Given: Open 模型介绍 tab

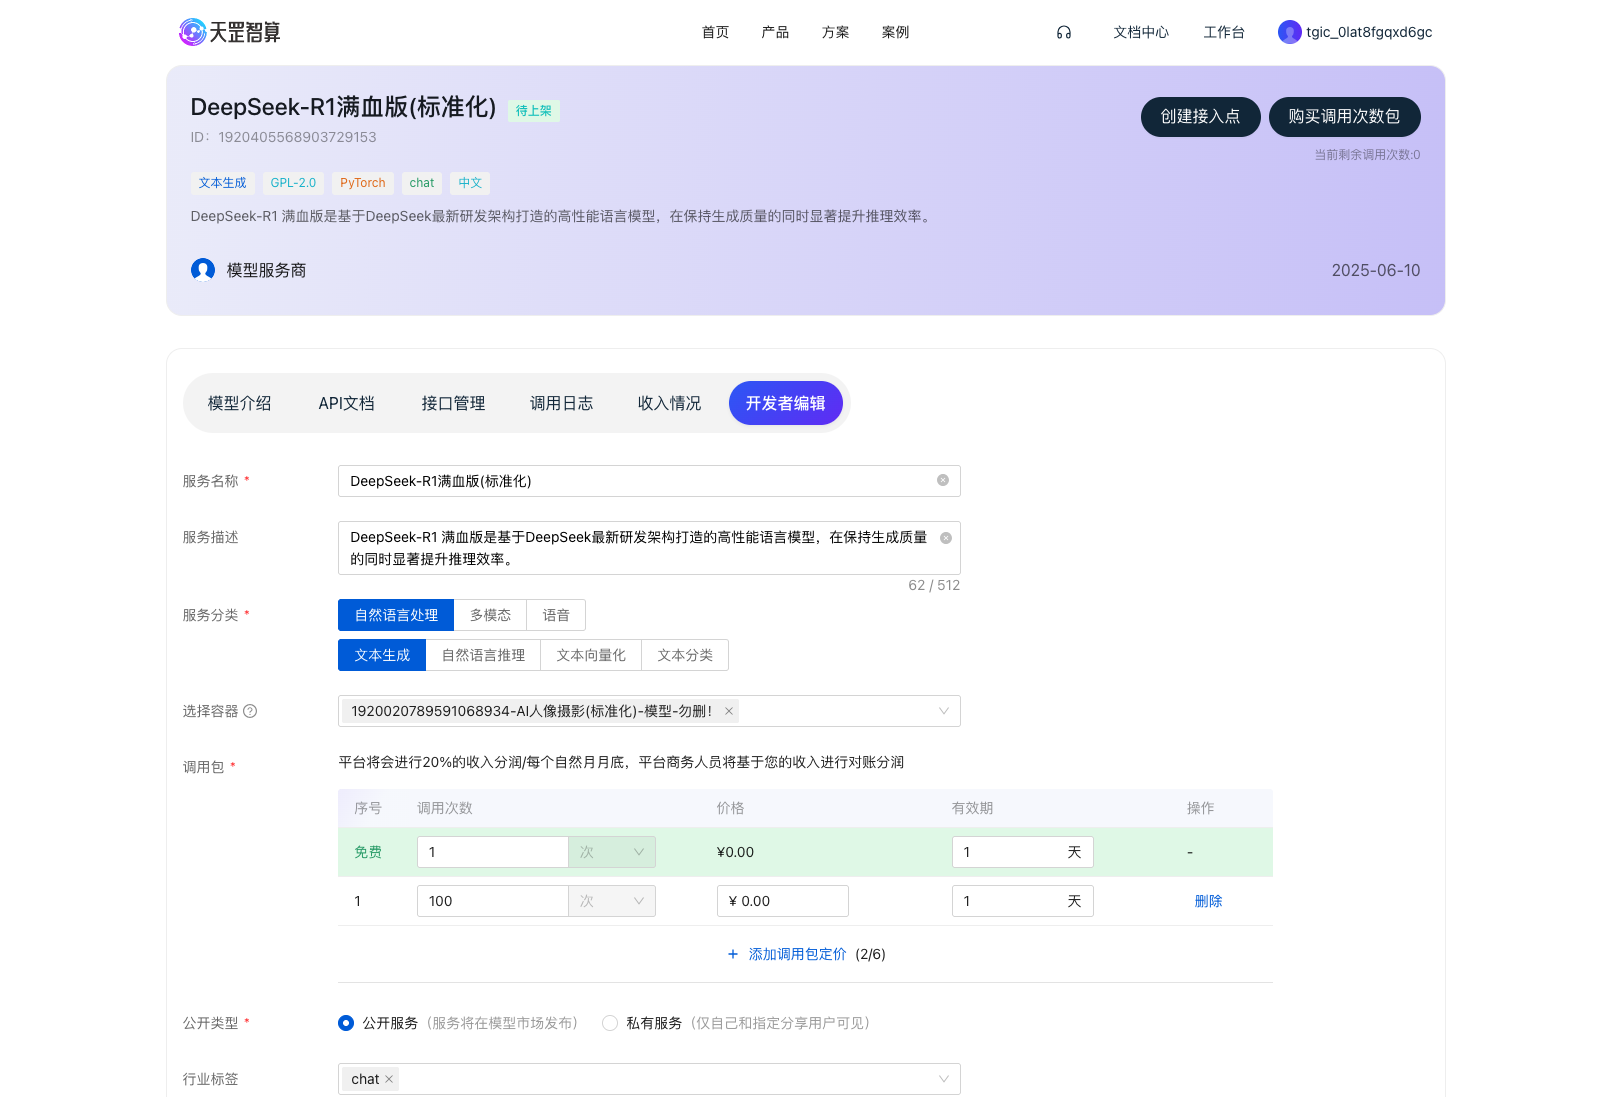Looking at the screenshot, I should click(240, 403).
